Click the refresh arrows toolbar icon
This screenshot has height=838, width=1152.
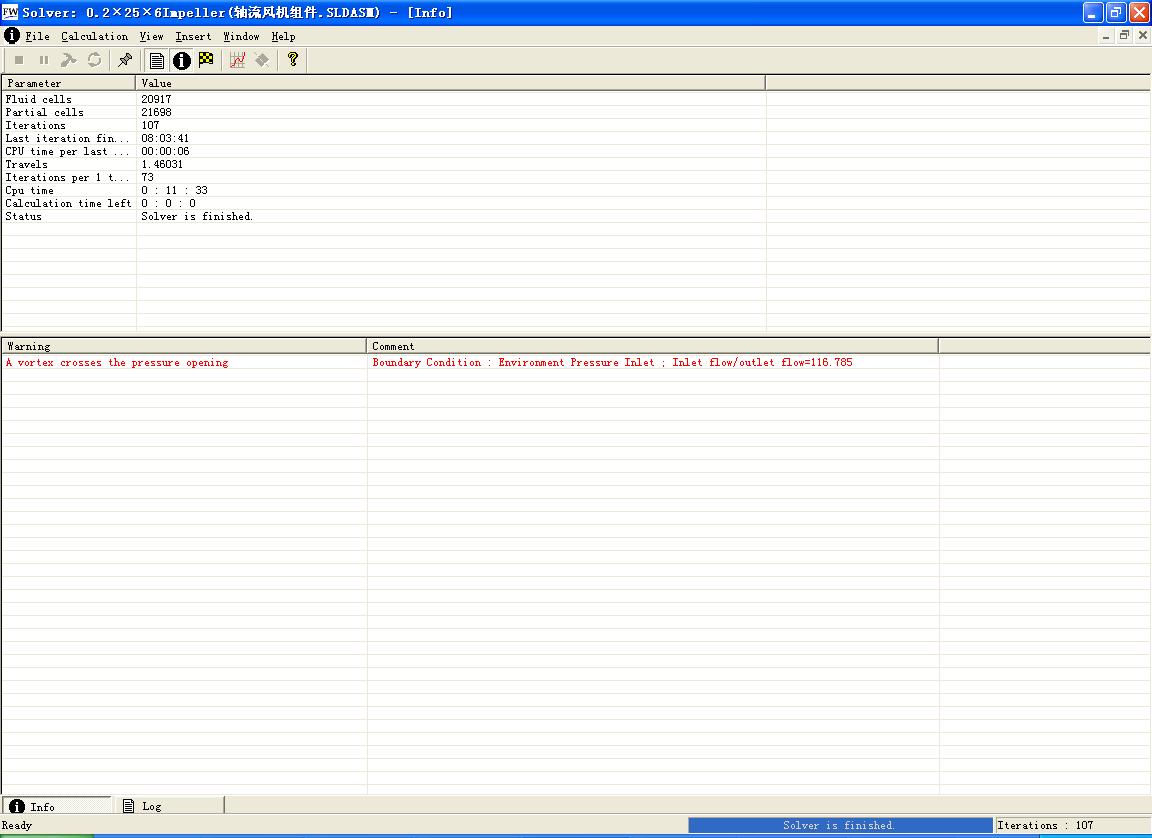(x=94, y=60)
